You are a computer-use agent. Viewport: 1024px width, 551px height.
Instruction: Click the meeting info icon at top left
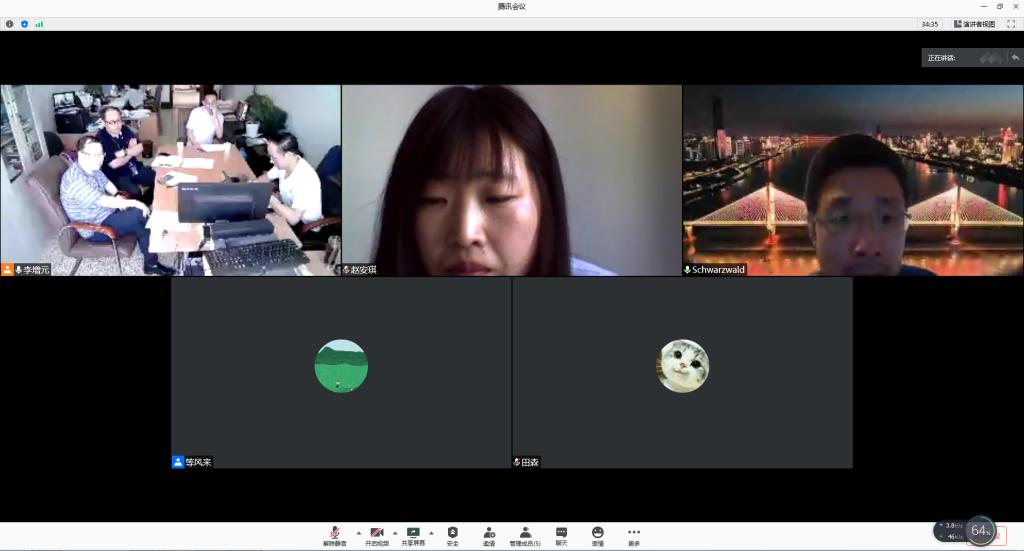pos(10,23)
